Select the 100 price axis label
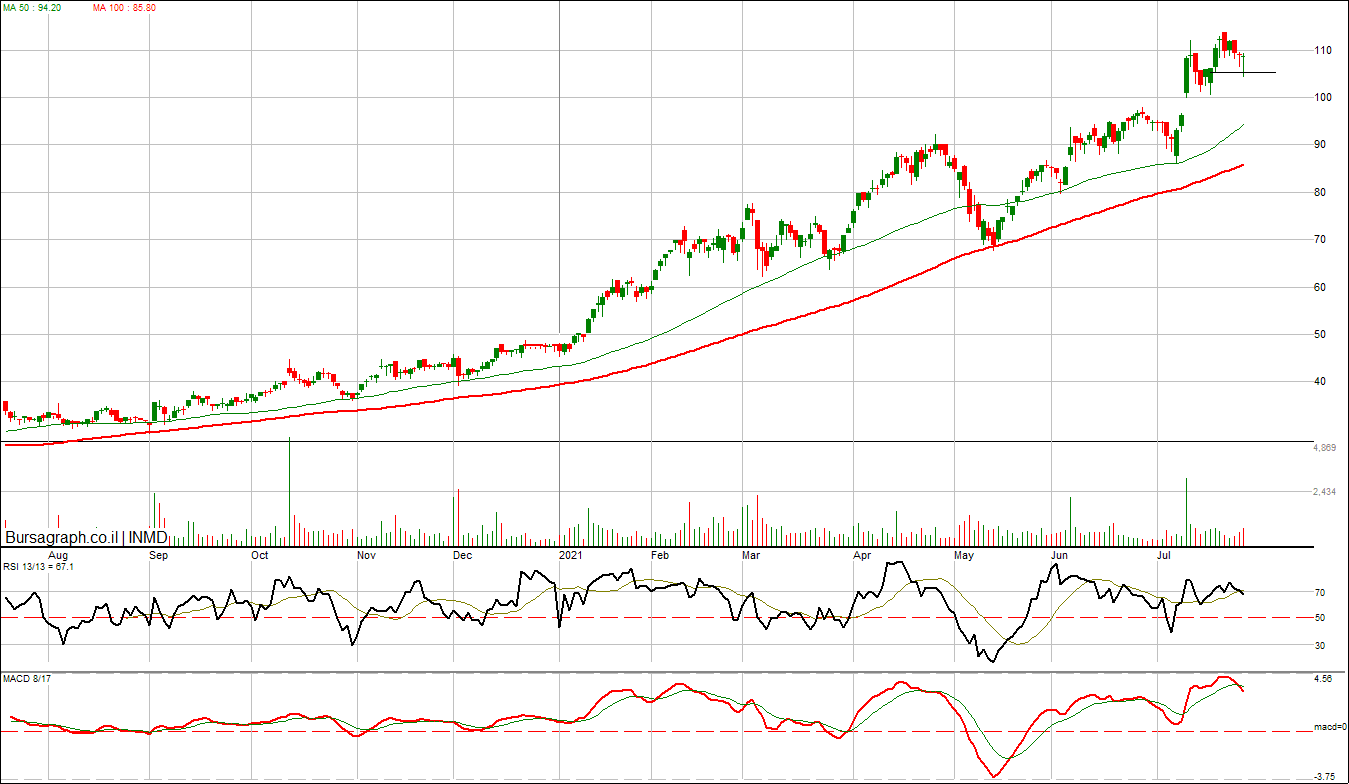Screen dimensions: 1349x784 [1322, 97]
